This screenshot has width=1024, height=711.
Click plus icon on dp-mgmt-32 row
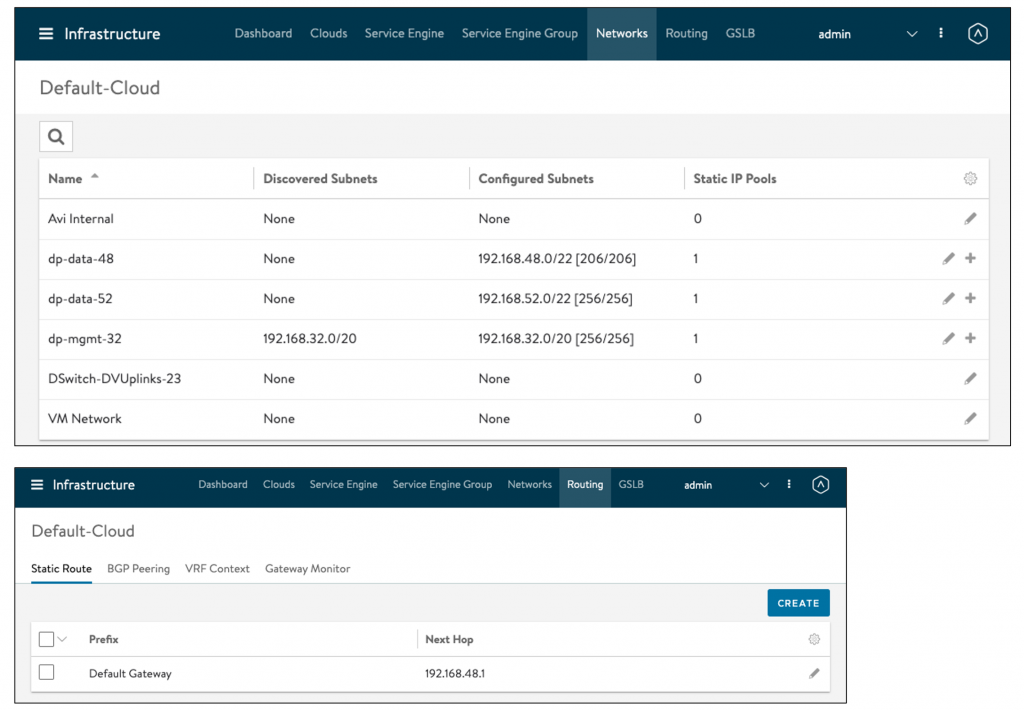pyautogui.click(x=970, y=339)
